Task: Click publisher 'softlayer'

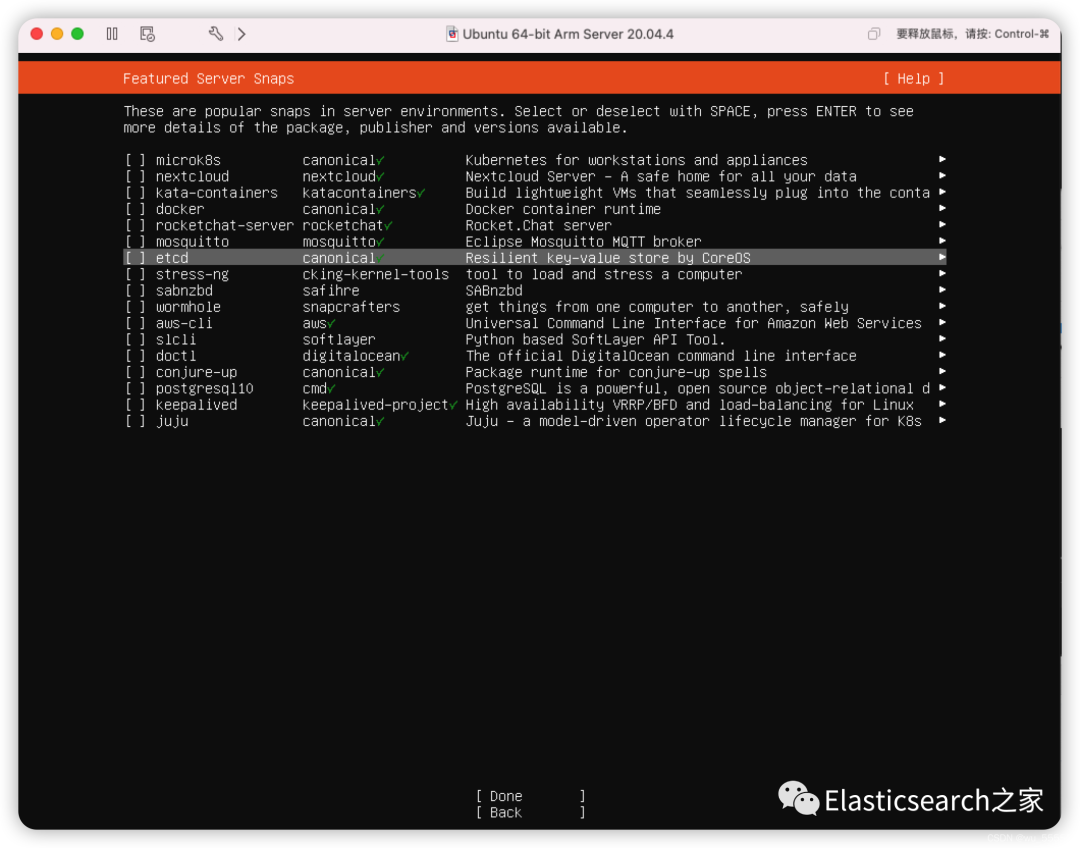Action: click(x=339, y=340)
